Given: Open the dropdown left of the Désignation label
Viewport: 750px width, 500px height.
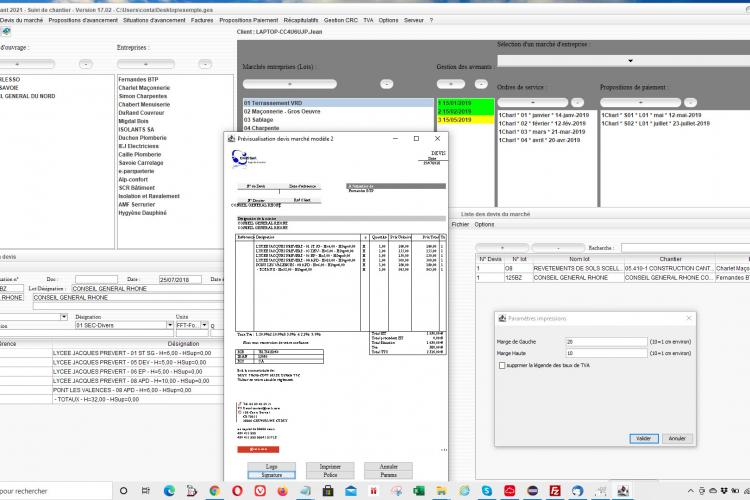Looking at the screenshot, I should point(64,317).
